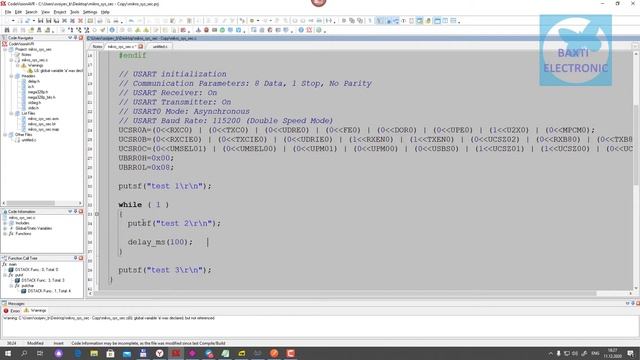
Task: Open the Edit menu
Action: click(18, 12)
